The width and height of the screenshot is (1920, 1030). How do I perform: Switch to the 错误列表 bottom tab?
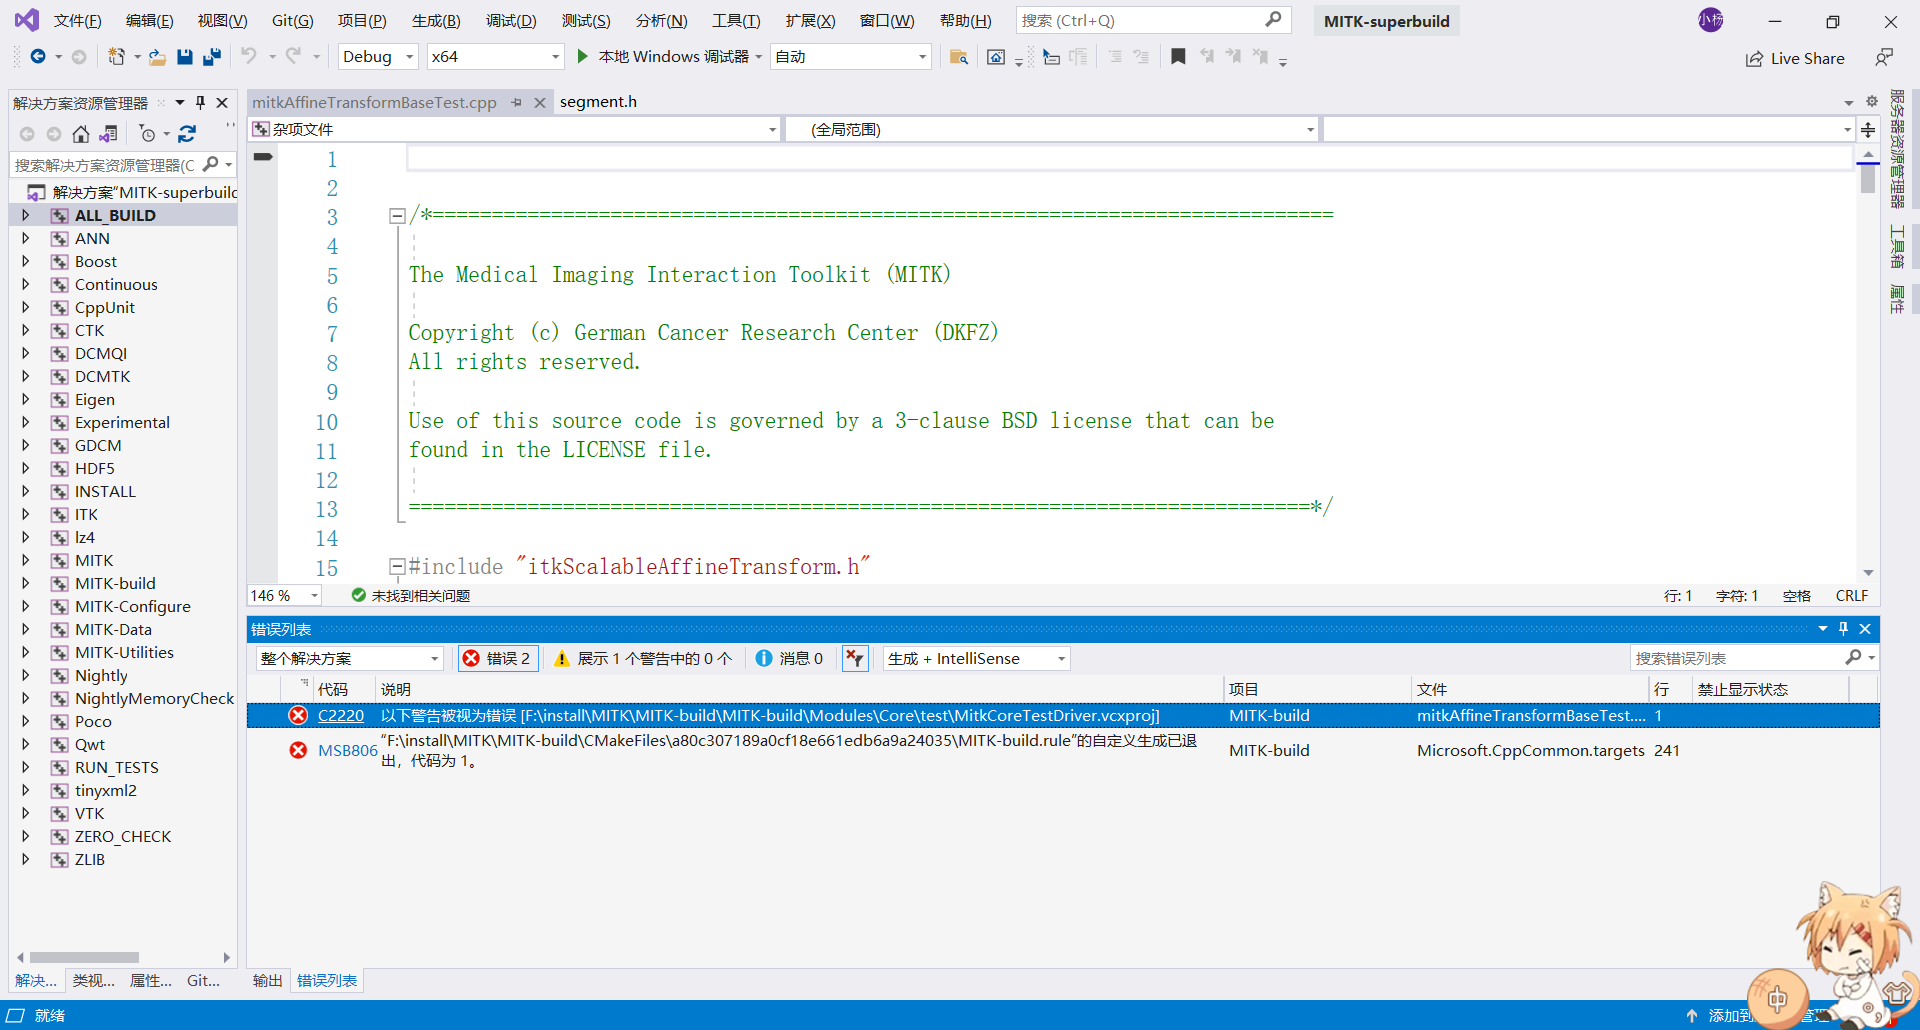327,980
